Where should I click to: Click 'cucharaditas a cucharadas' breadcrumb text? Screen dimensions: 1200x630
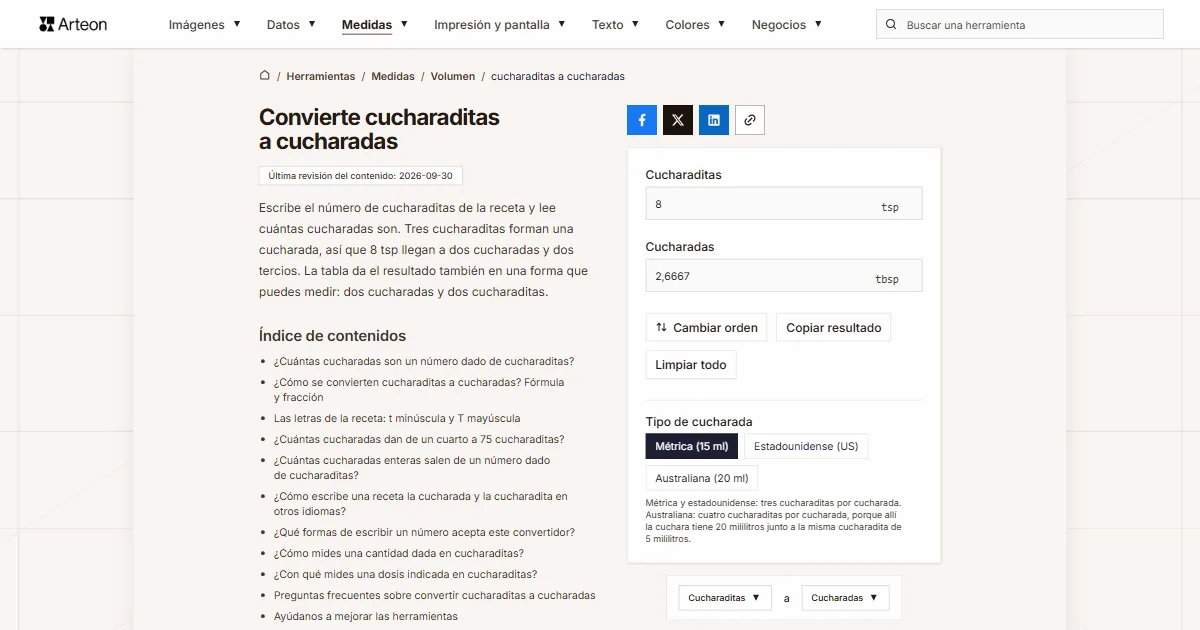tap(558, 76)
